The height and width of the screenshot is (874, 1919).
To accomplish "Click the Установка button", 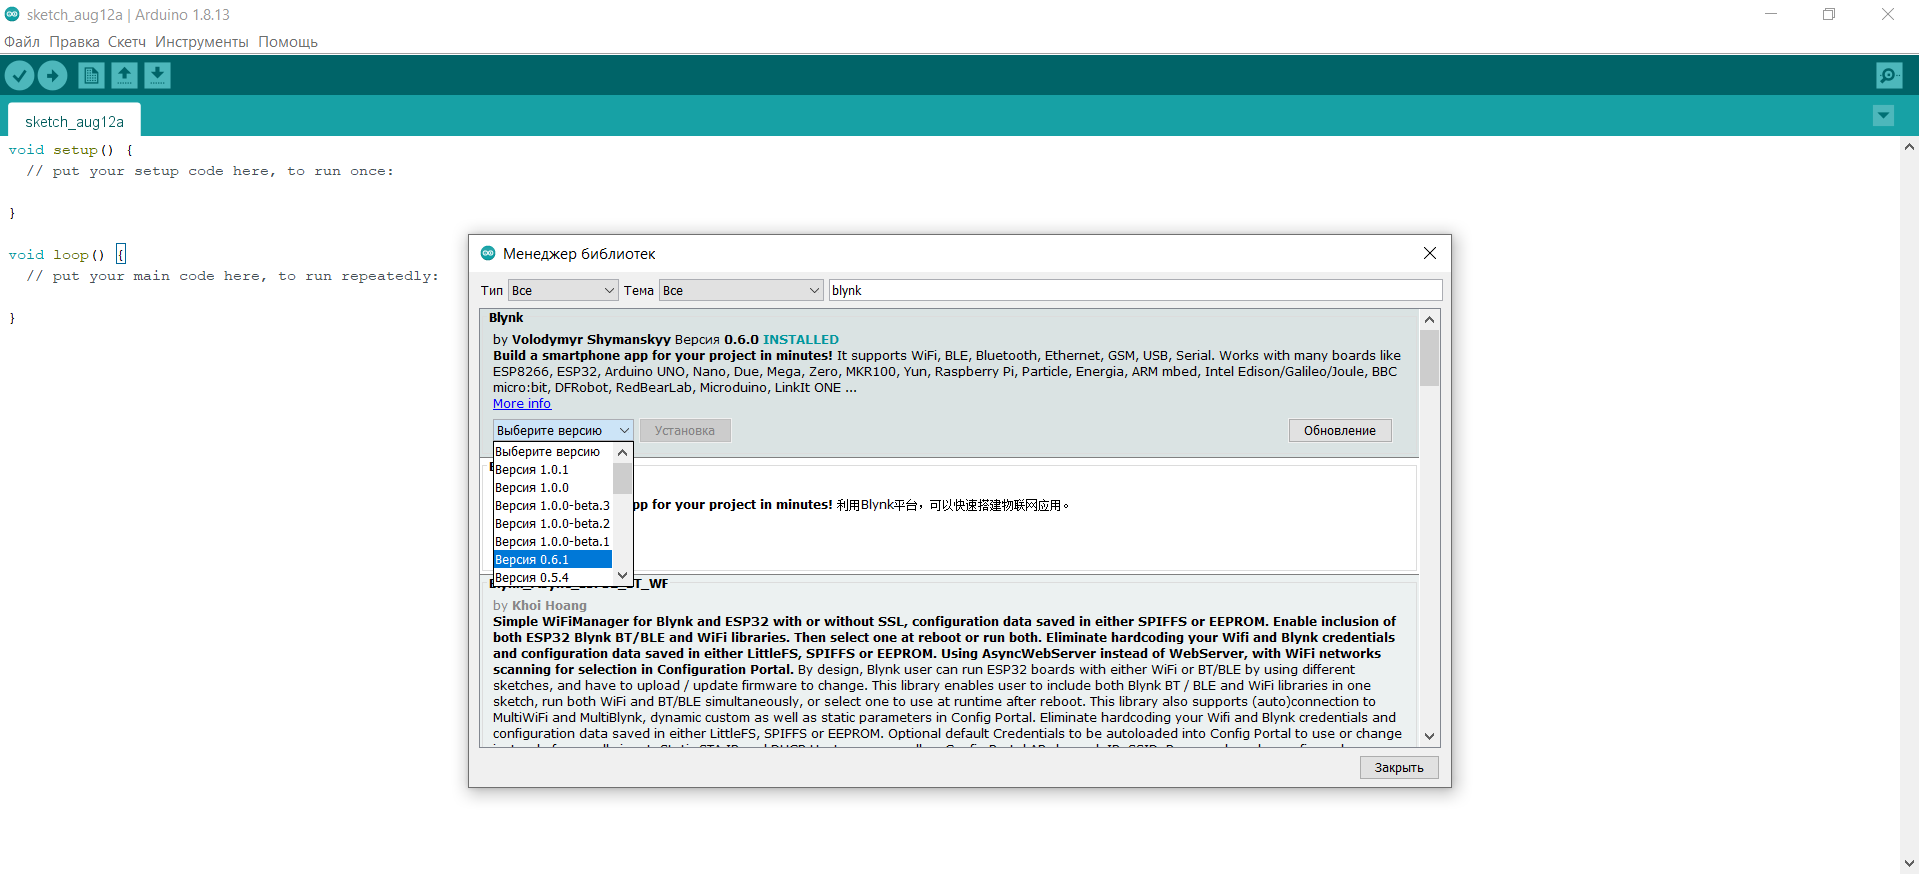I will (x=685, y=430).
